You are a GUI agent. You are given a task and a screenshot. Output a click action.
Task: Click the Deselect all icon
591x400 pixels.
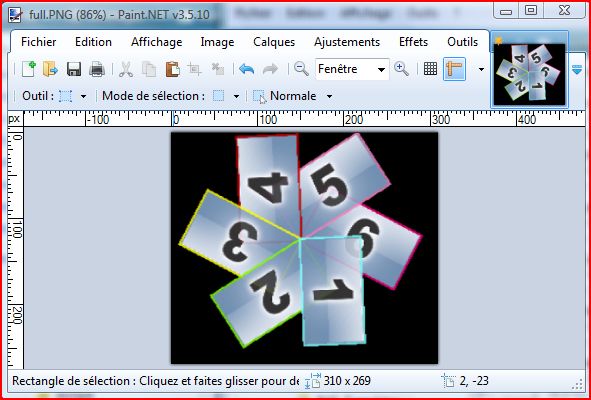point(218,69)
